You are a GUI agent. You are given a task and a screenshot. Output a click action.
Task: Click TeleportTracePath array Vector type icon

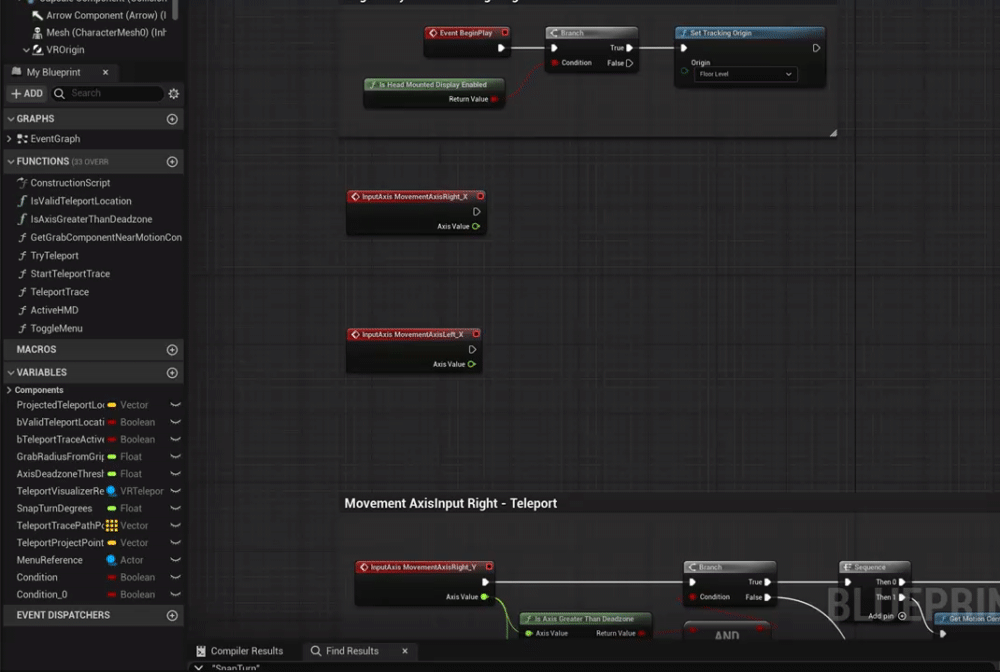coord(112,525)
